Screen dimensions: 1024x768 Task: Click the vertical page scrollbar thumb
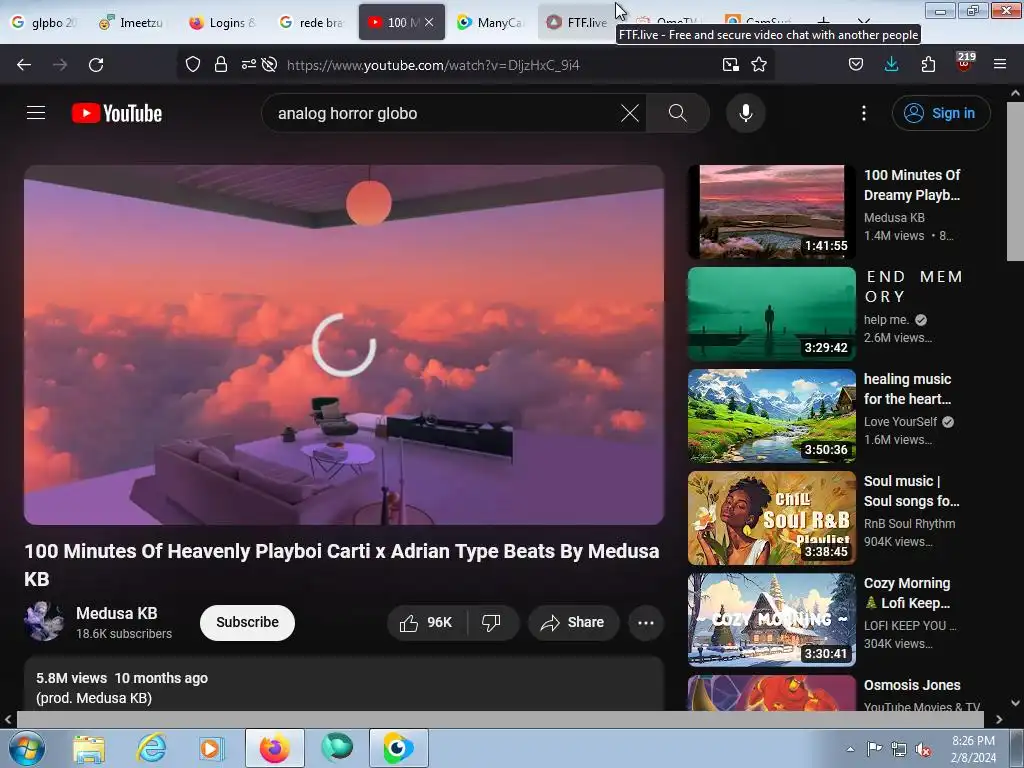[x=1015, y=182]
